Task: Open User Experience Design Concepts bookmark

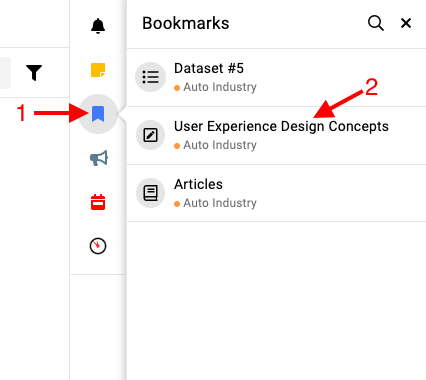Action: pyautogui.click(x=276, y=135)
